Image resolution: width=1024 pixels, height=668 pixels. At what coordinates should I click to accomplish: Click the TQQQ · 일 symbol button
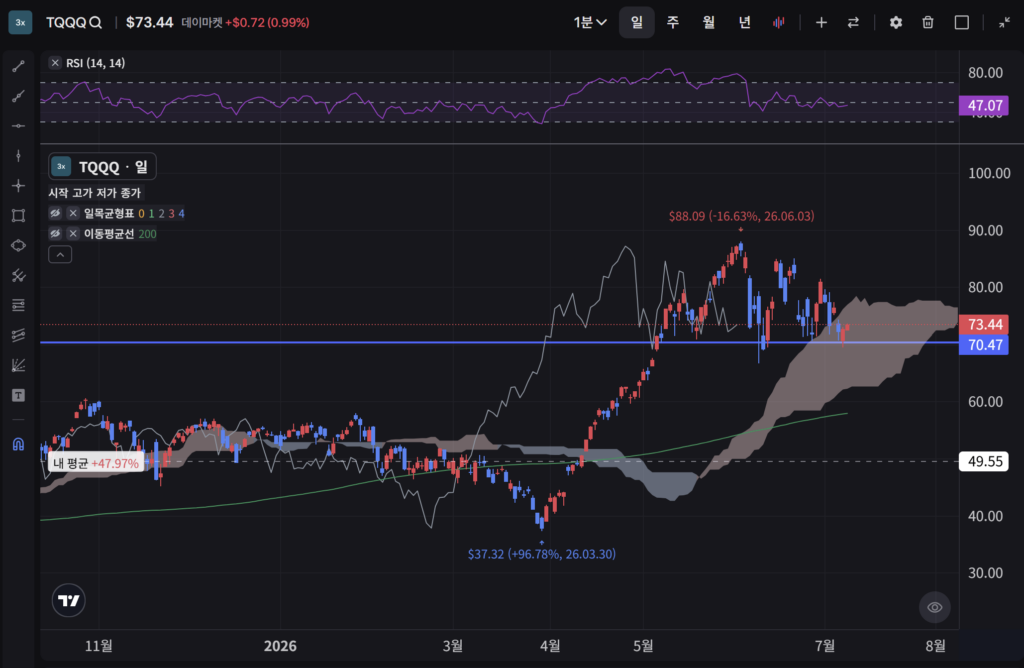click(103, 167)
